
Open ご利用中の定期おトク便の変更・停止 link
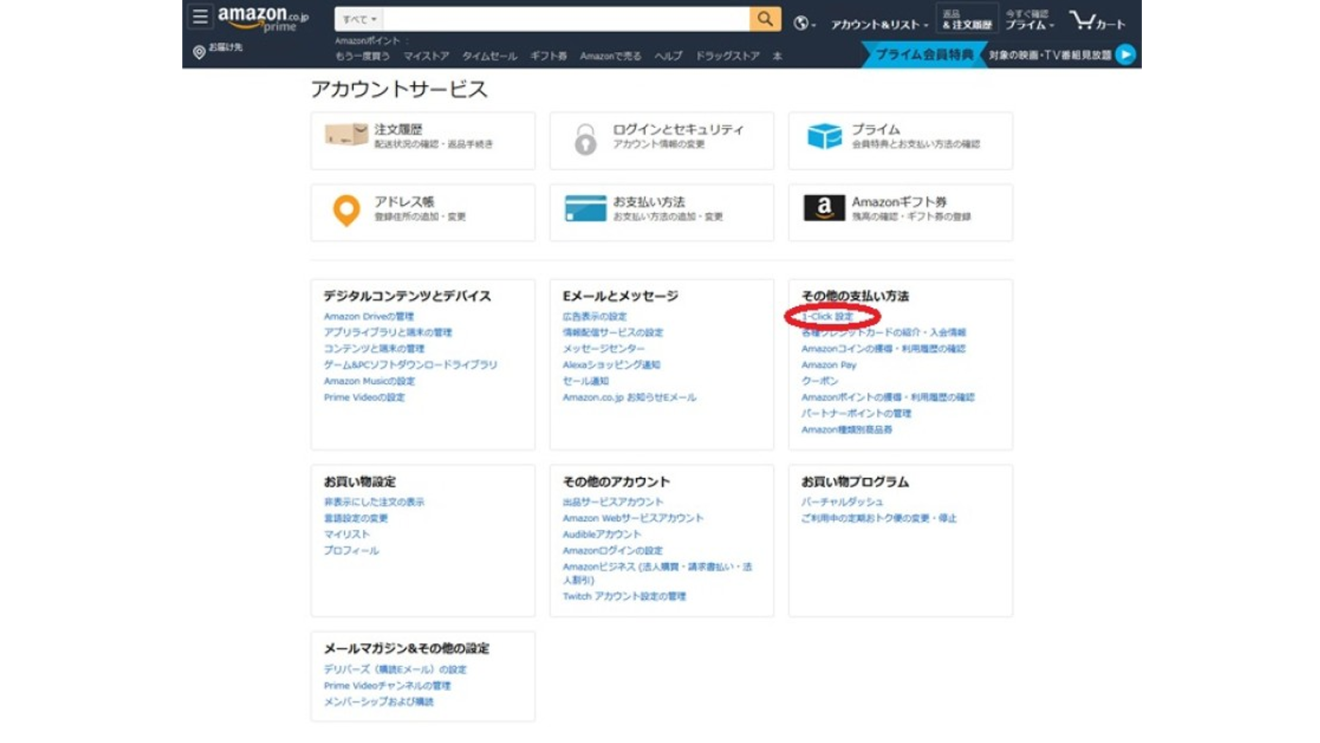879,518
